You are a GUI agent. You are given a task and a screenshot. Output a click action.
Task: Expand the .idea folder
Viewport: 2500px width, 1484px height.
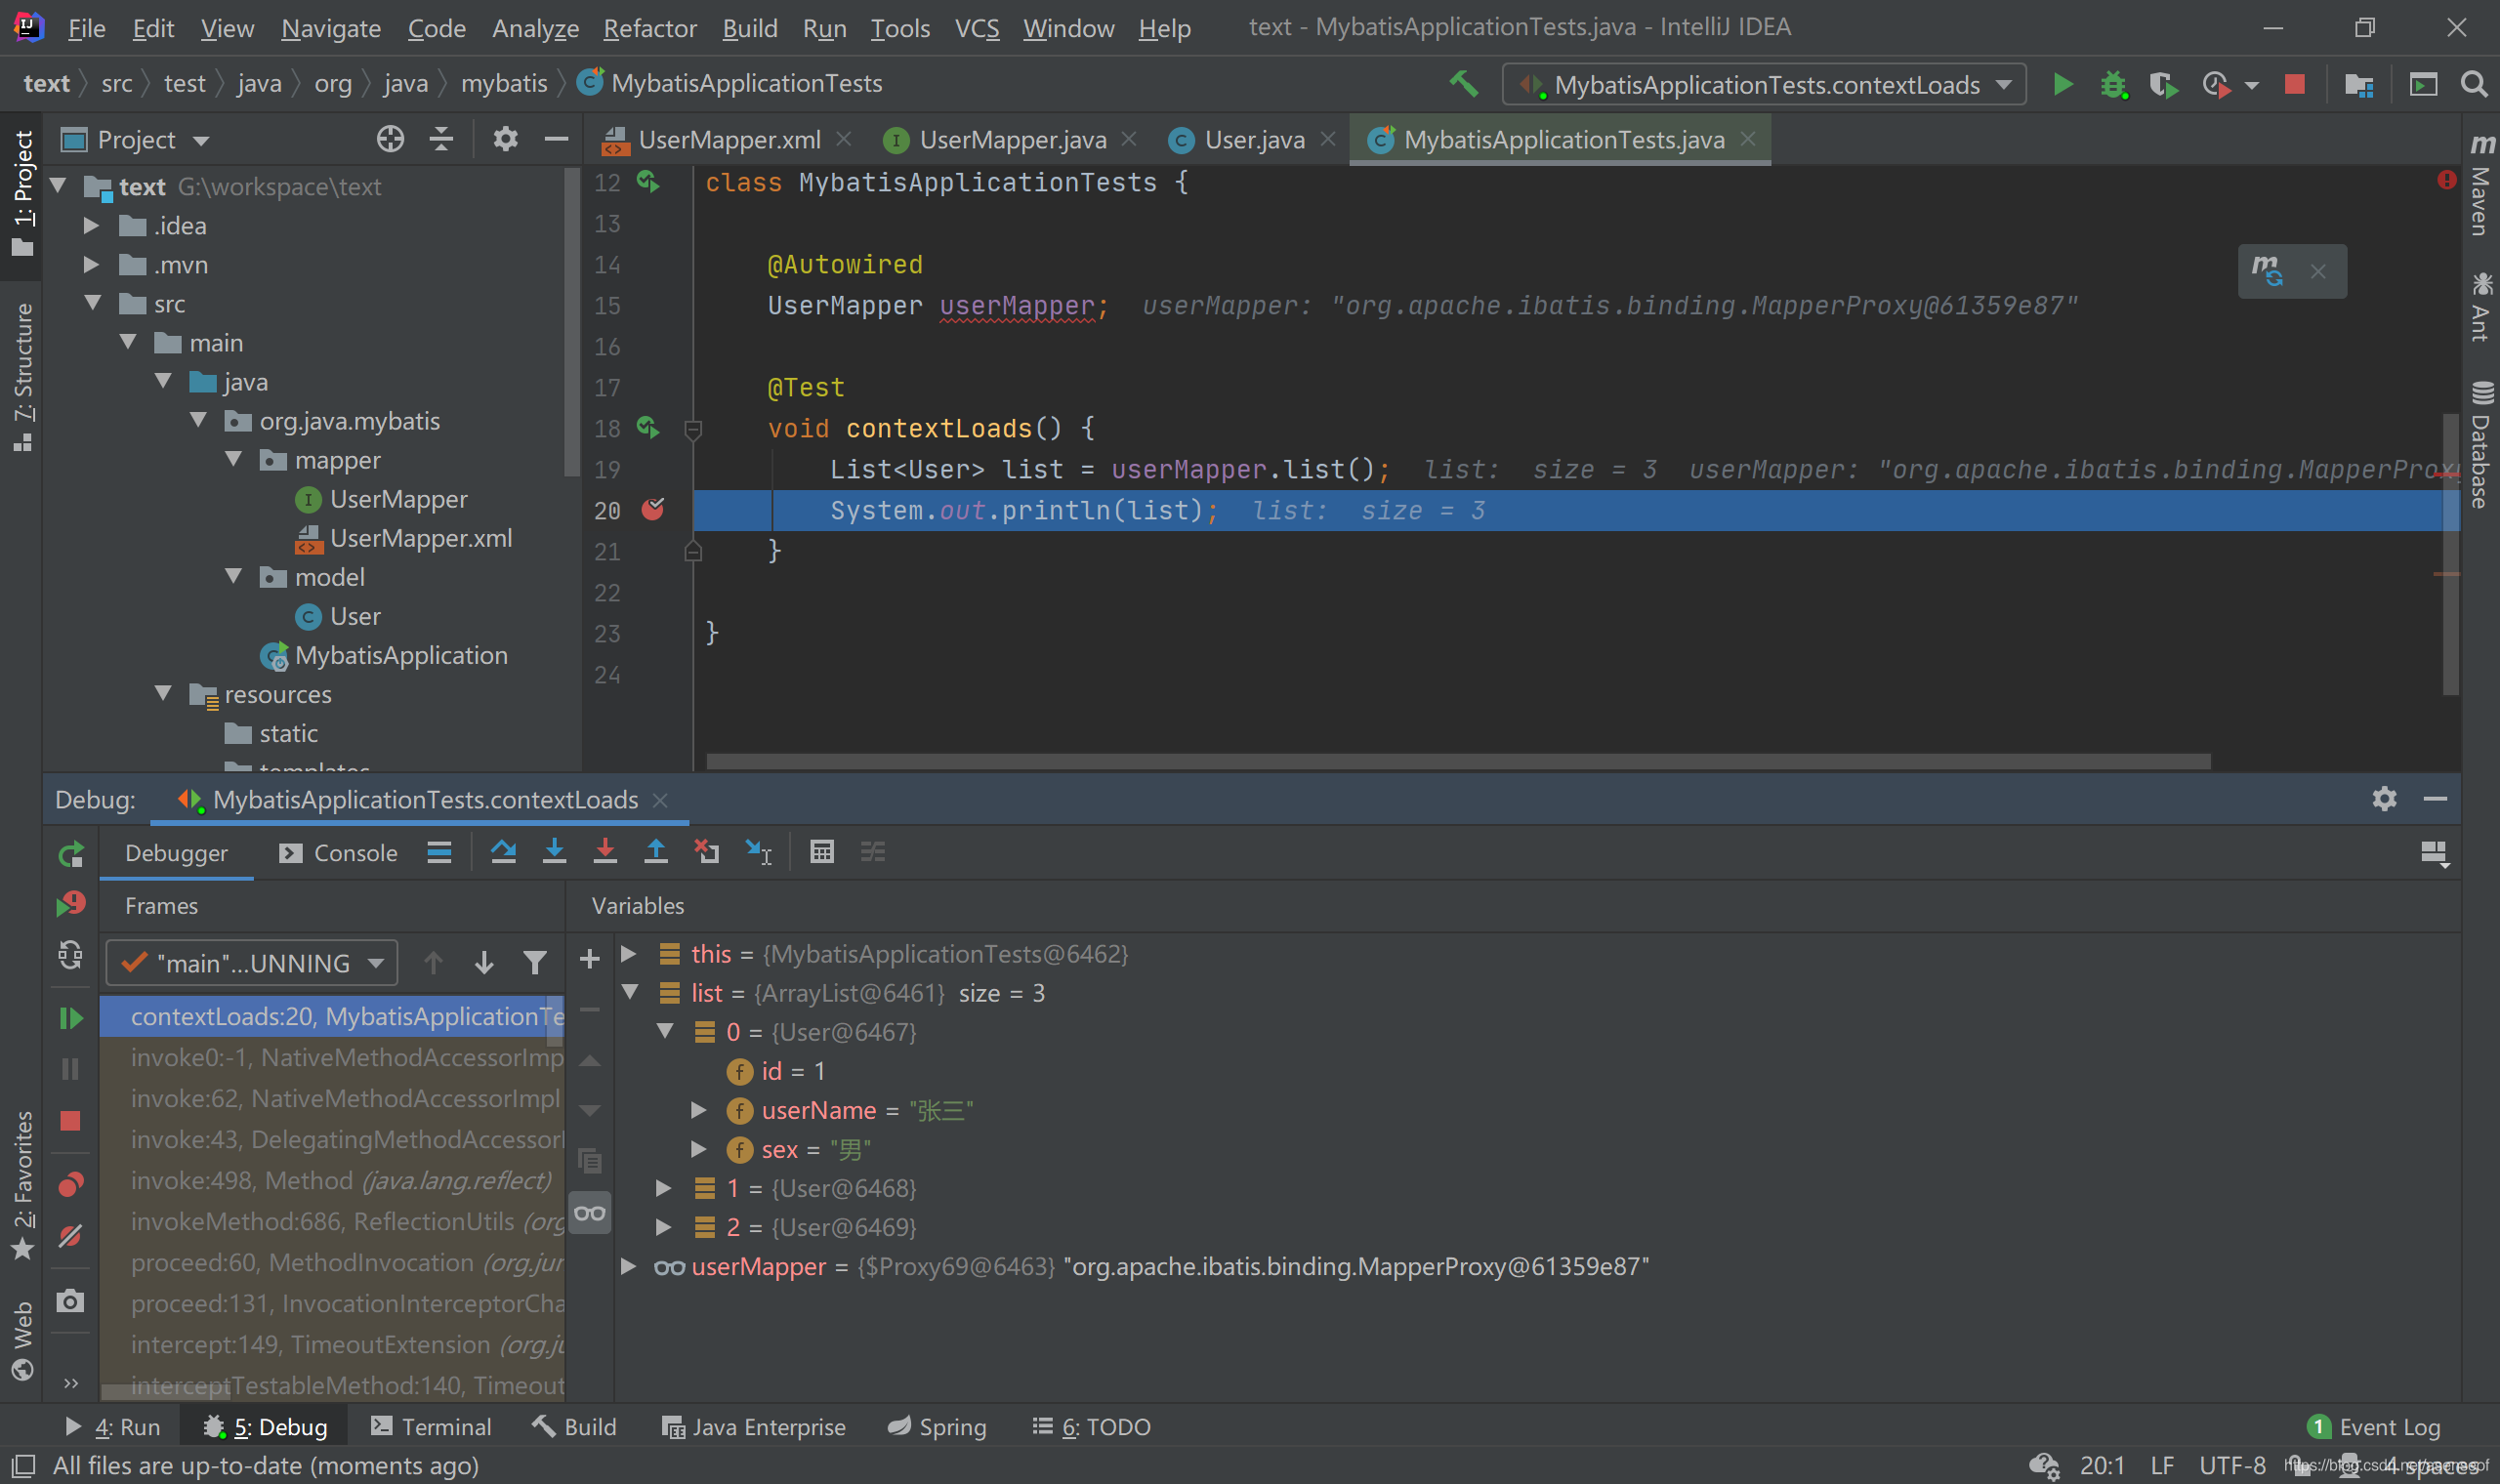point(91,226)
